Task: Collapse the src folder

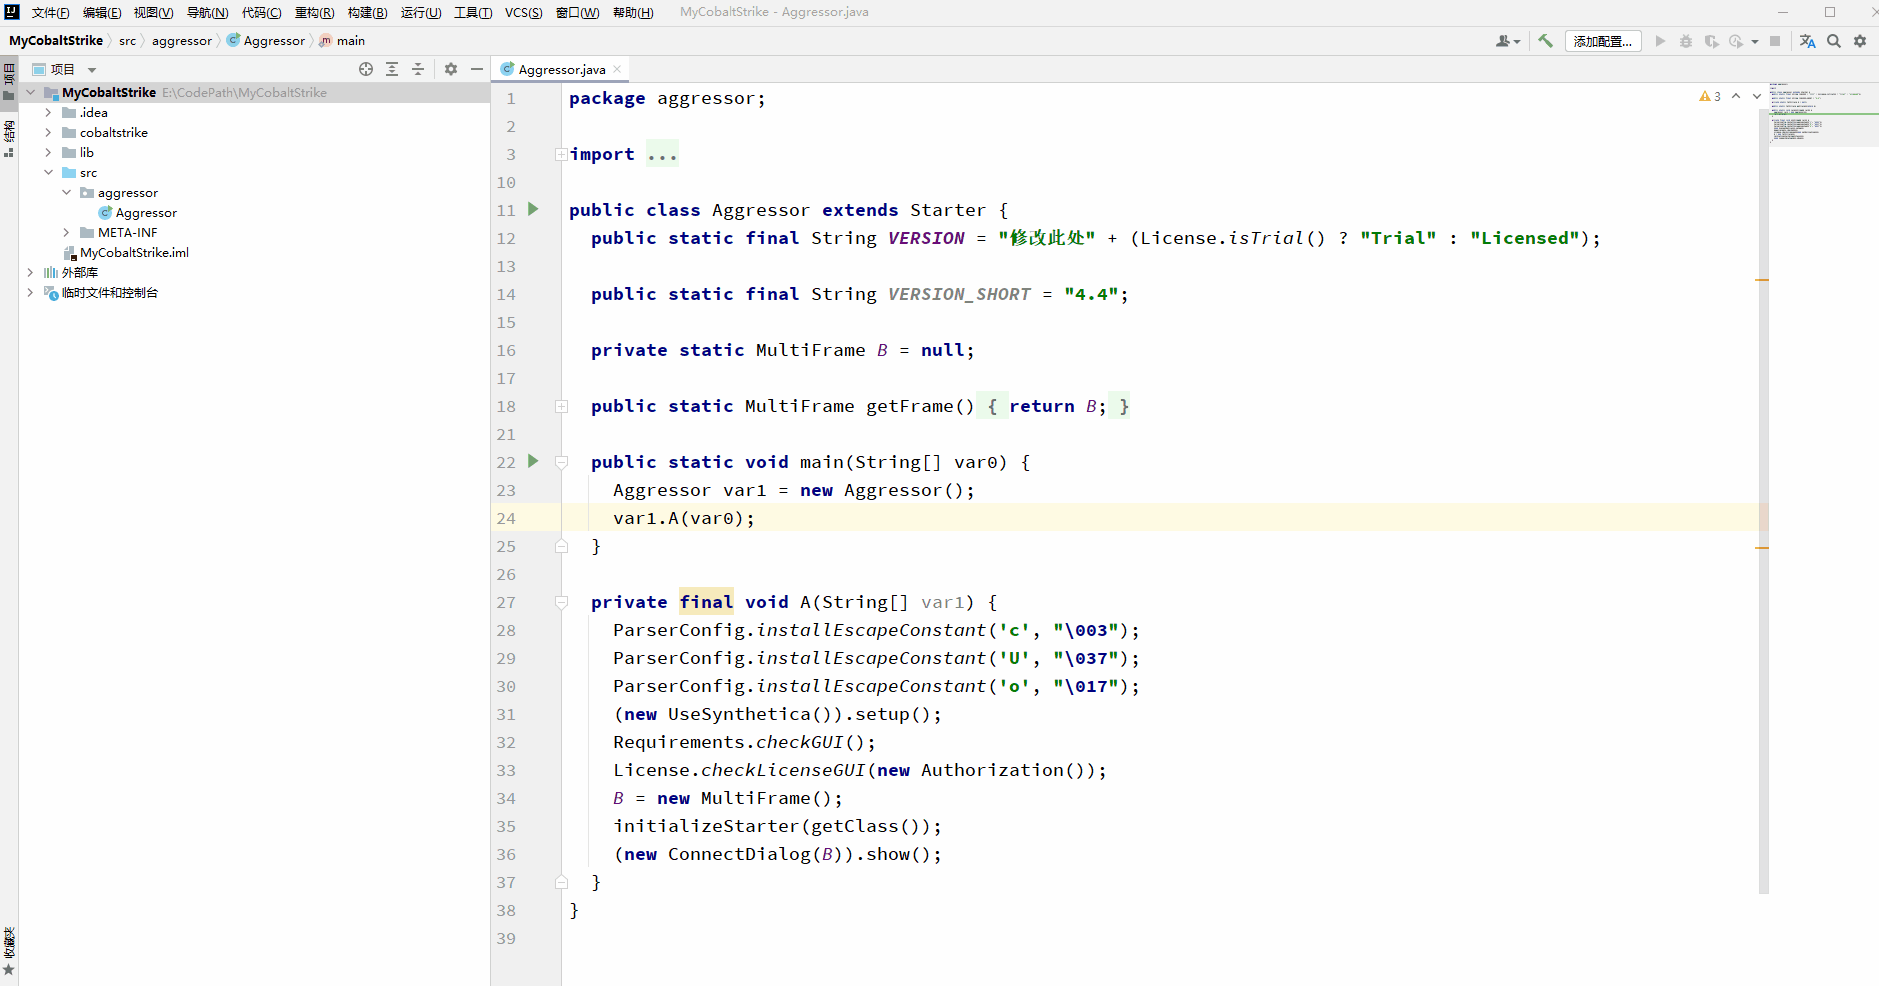Action: click(48, 172)
